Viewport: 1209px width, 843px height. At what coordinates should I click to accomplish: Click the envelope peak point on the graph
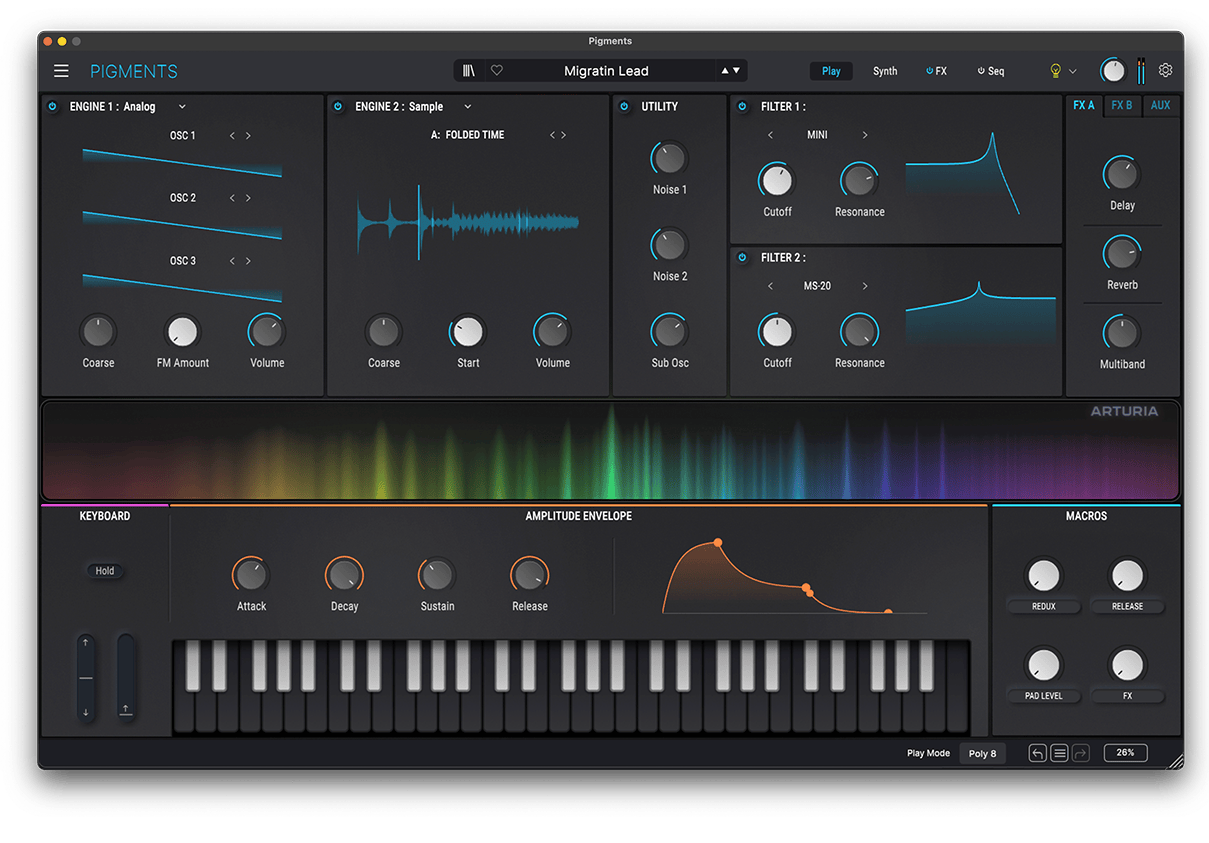tap(717, 542)
